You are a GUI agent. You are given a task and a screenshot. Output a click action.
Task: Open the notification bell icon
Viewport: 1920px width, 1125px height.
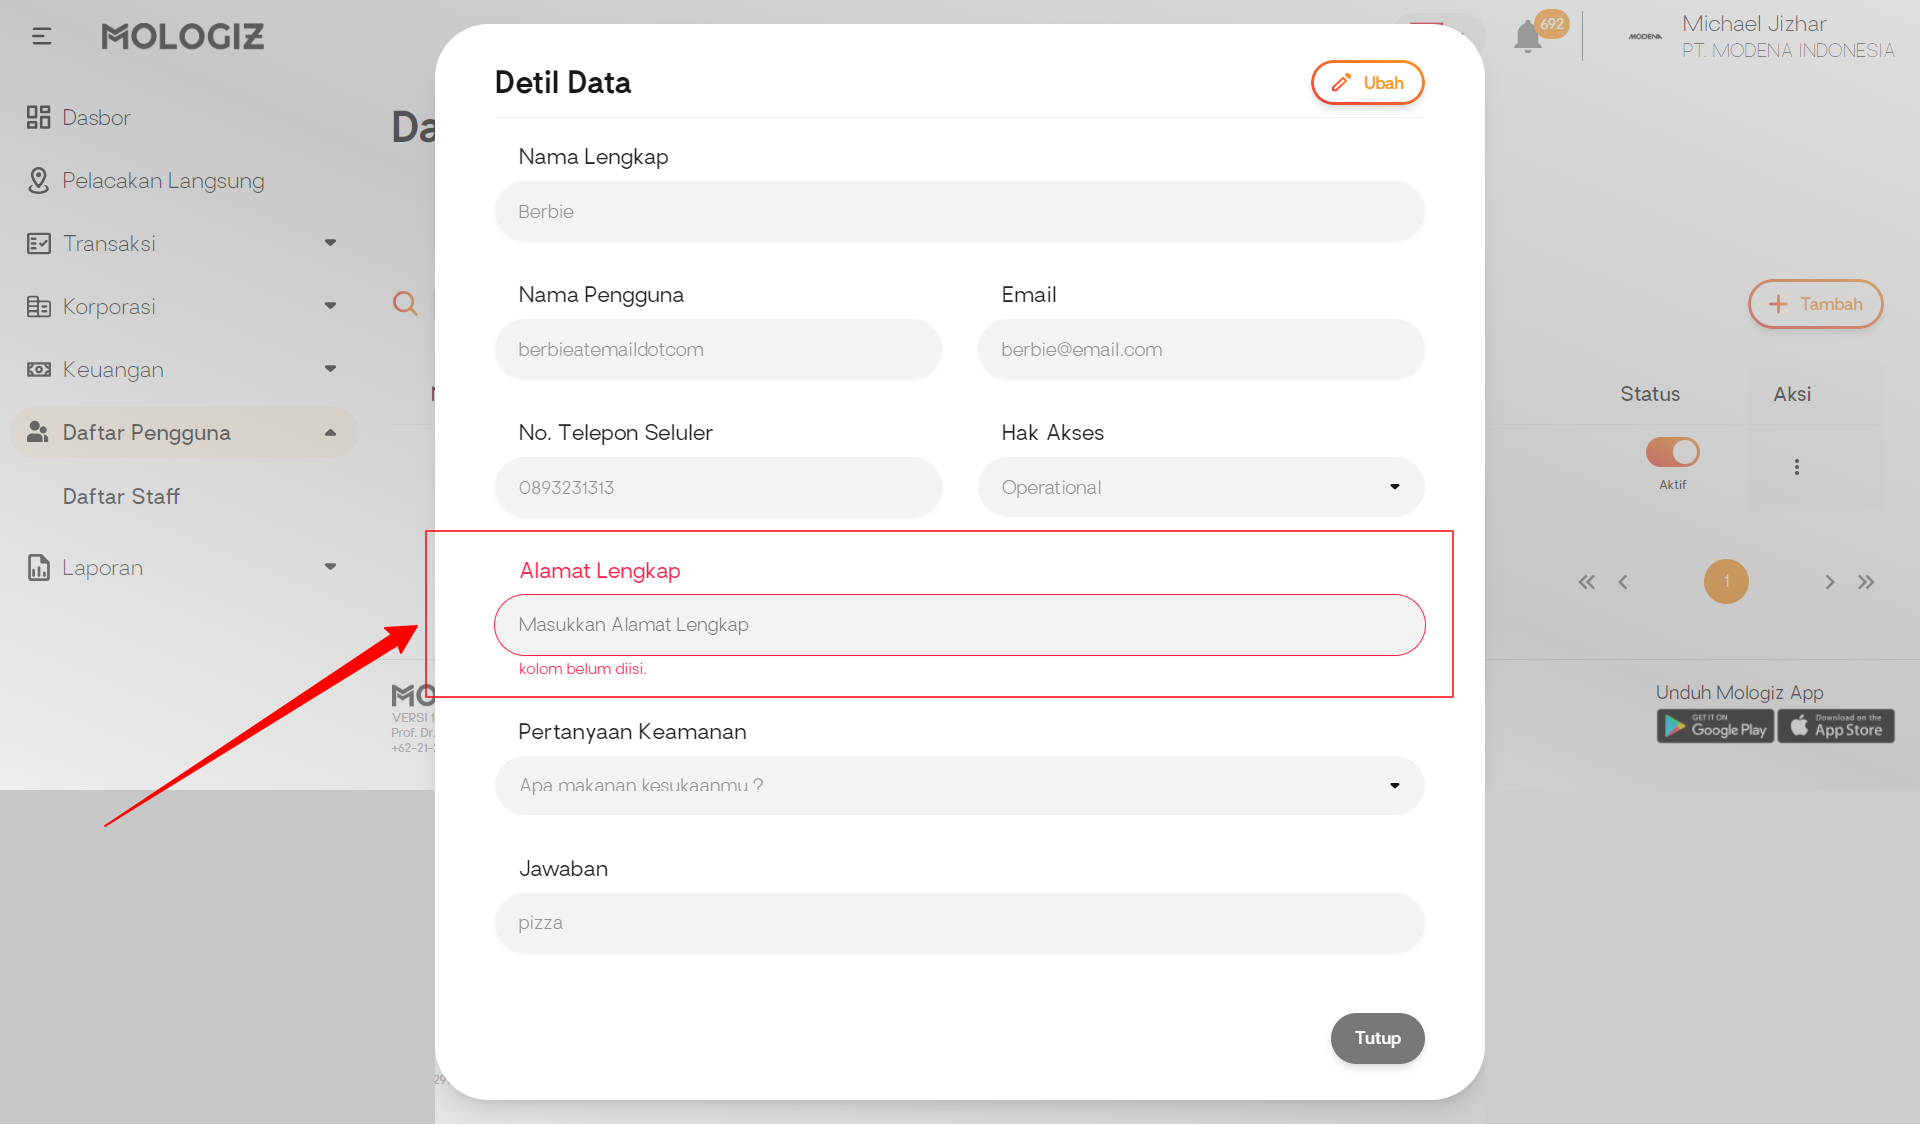[1527, 38]
